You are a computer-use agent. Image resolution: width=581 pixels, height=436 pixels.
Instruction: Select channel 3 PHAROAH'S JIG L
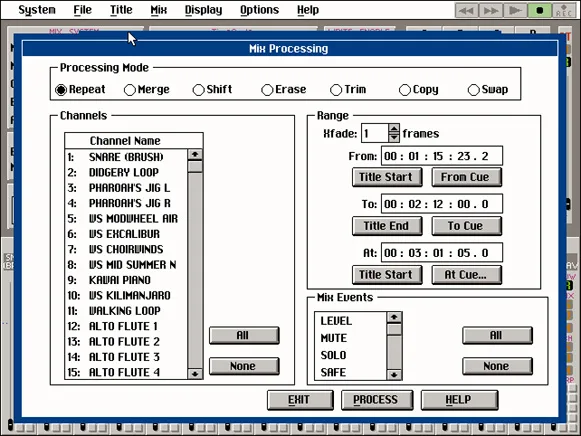[126, 188]
